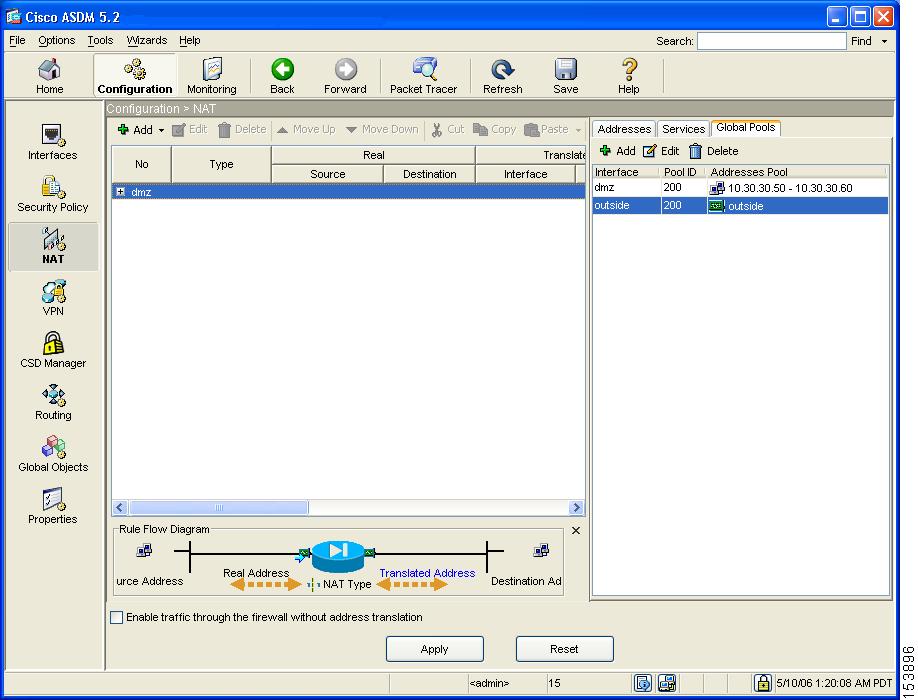Switch to the Addresses tab
Image resolution: width=918 pixels, height=700 pixels.
tap(624, 129)
